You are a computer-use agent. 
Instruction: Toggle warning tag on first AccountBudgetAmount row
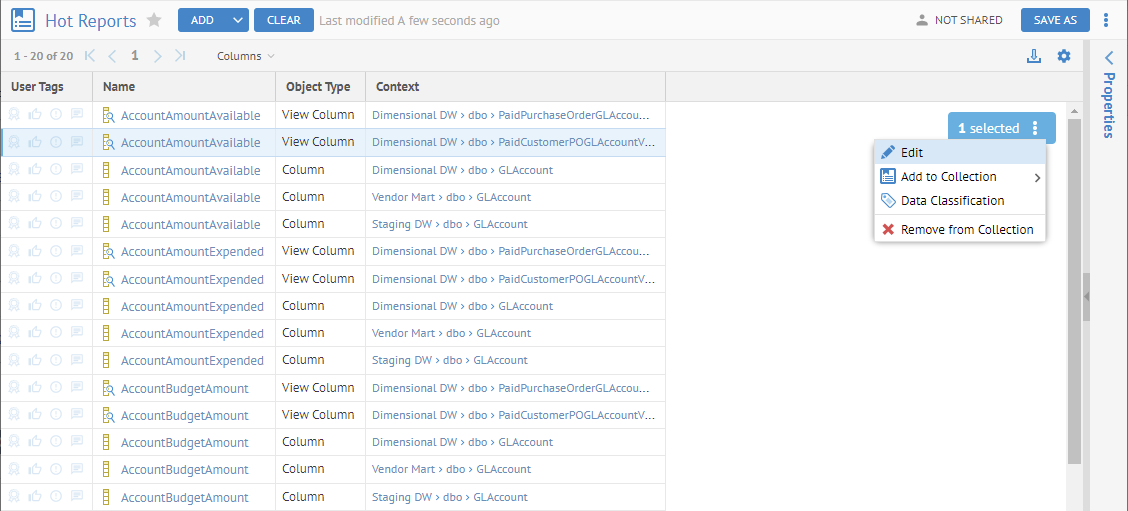coord(56,388)
